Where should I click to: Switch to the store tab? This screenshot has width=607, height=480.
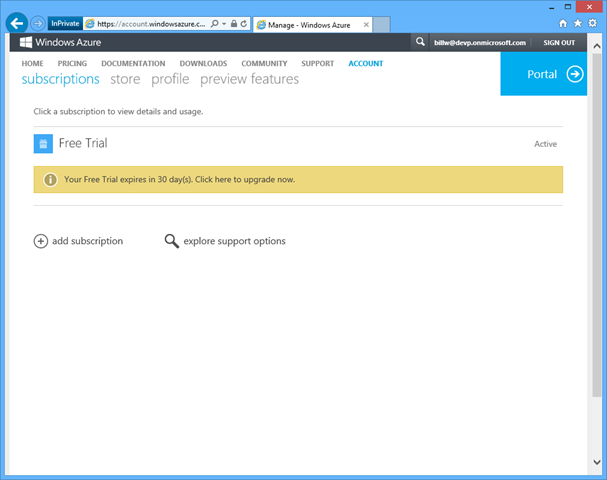[125, 79]
